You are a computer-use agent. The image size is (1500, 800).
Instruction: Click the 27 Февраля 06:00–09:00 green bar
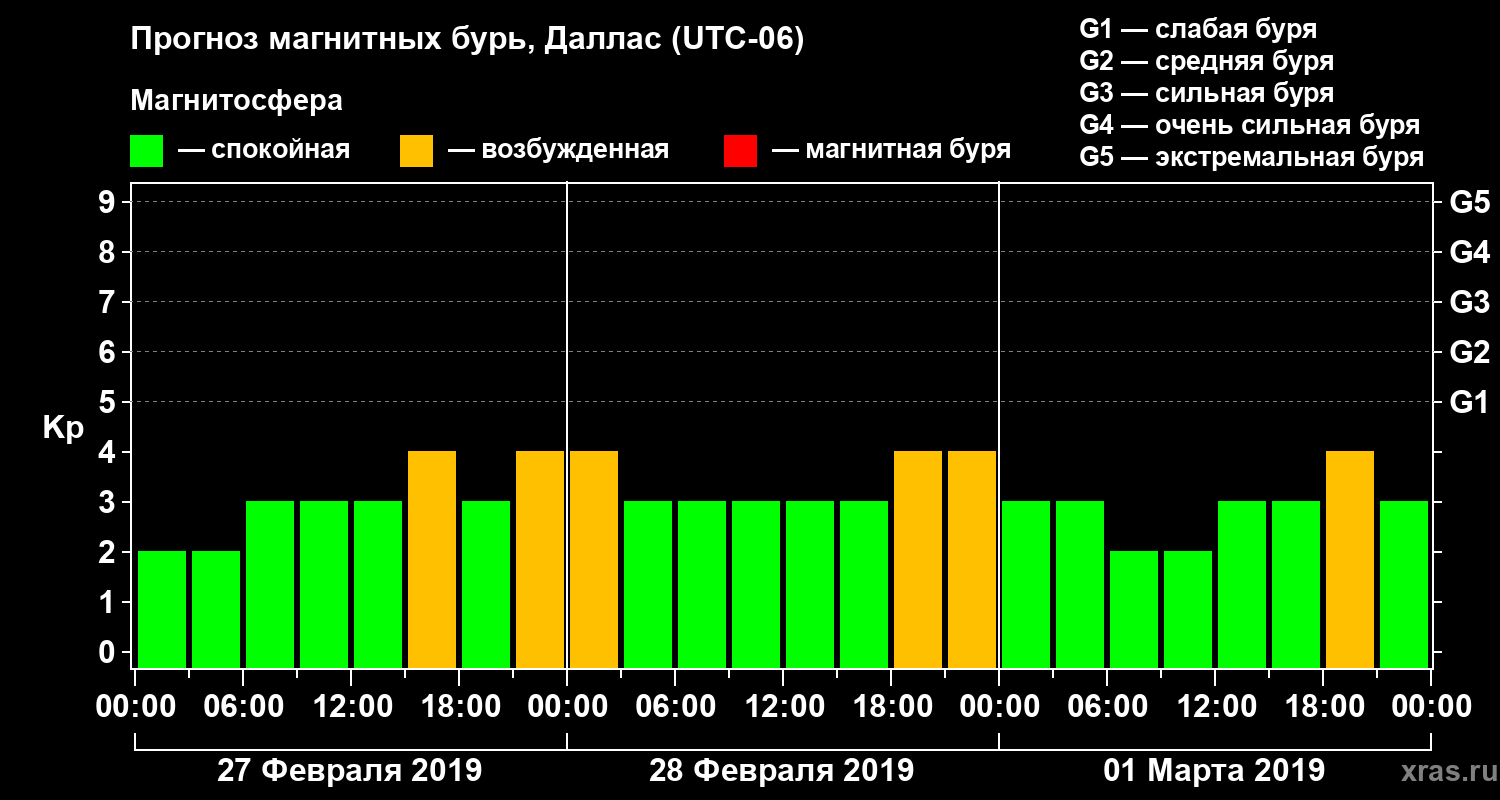click(x=270, y=584)
